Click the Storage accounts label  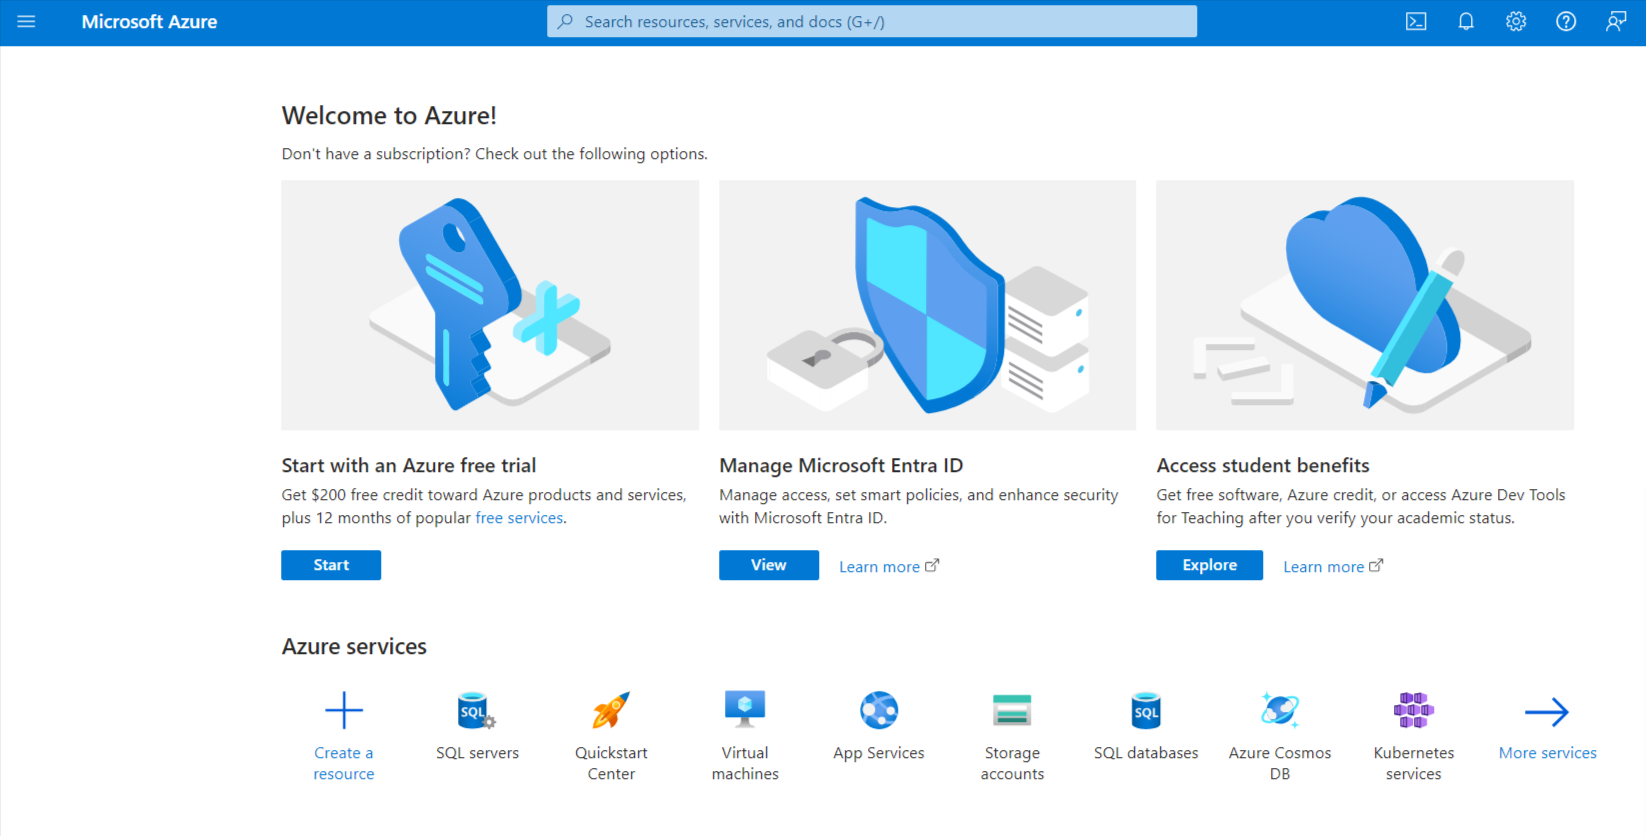click(1012, 763)
